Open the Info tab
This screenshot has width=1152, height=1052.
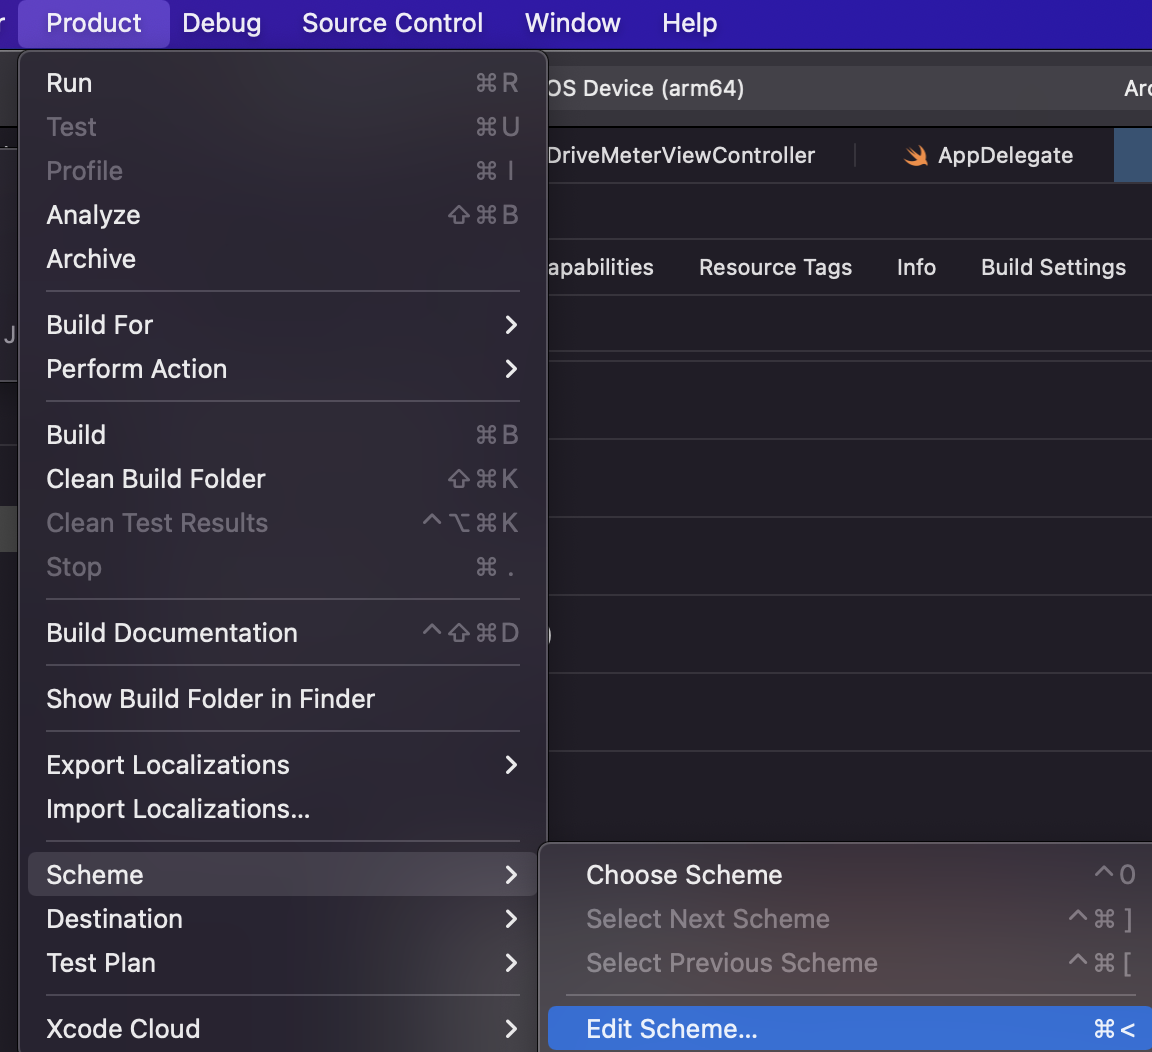[x=916, y=267]
